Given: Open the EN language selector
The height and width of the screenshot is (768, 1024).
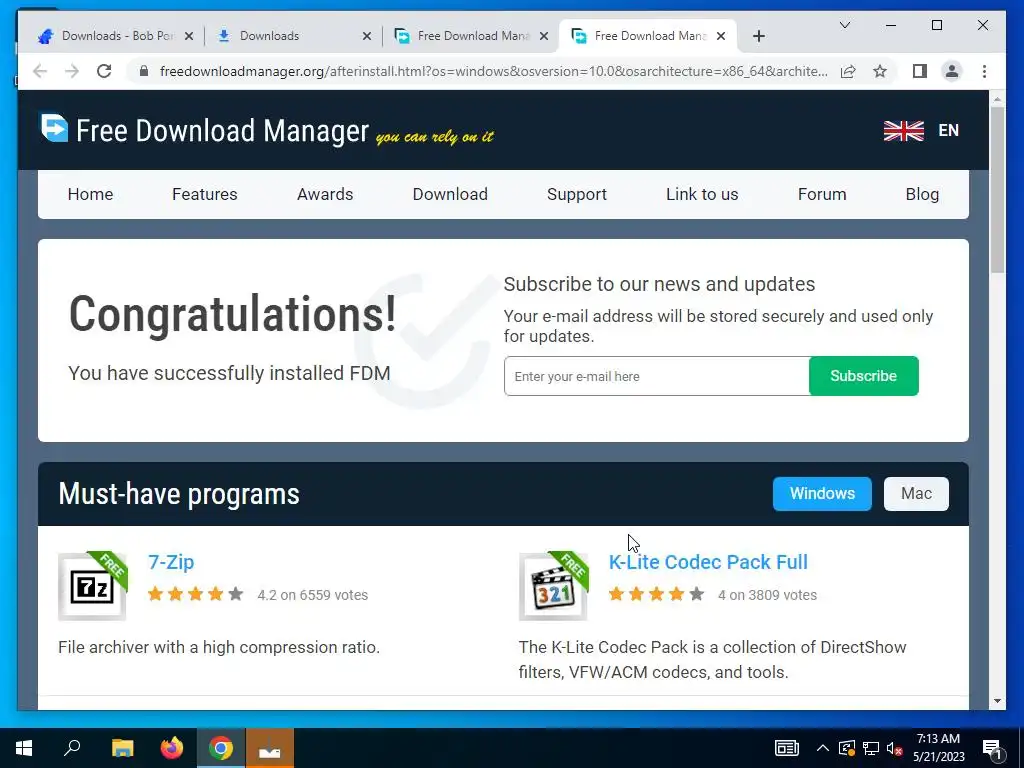Looking at the screenshot, I should [948, 131].
